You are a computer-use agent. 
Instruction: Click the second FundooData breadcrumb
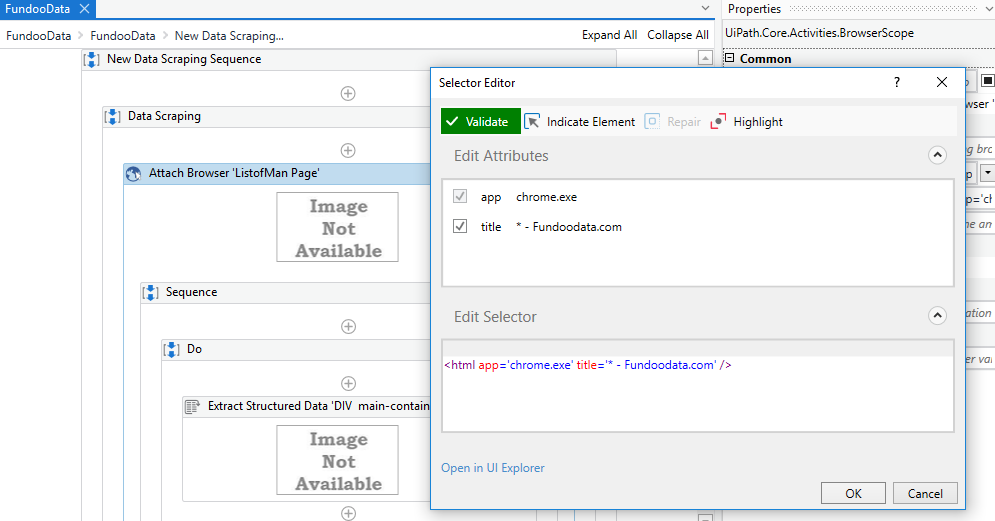pos(122,36)
